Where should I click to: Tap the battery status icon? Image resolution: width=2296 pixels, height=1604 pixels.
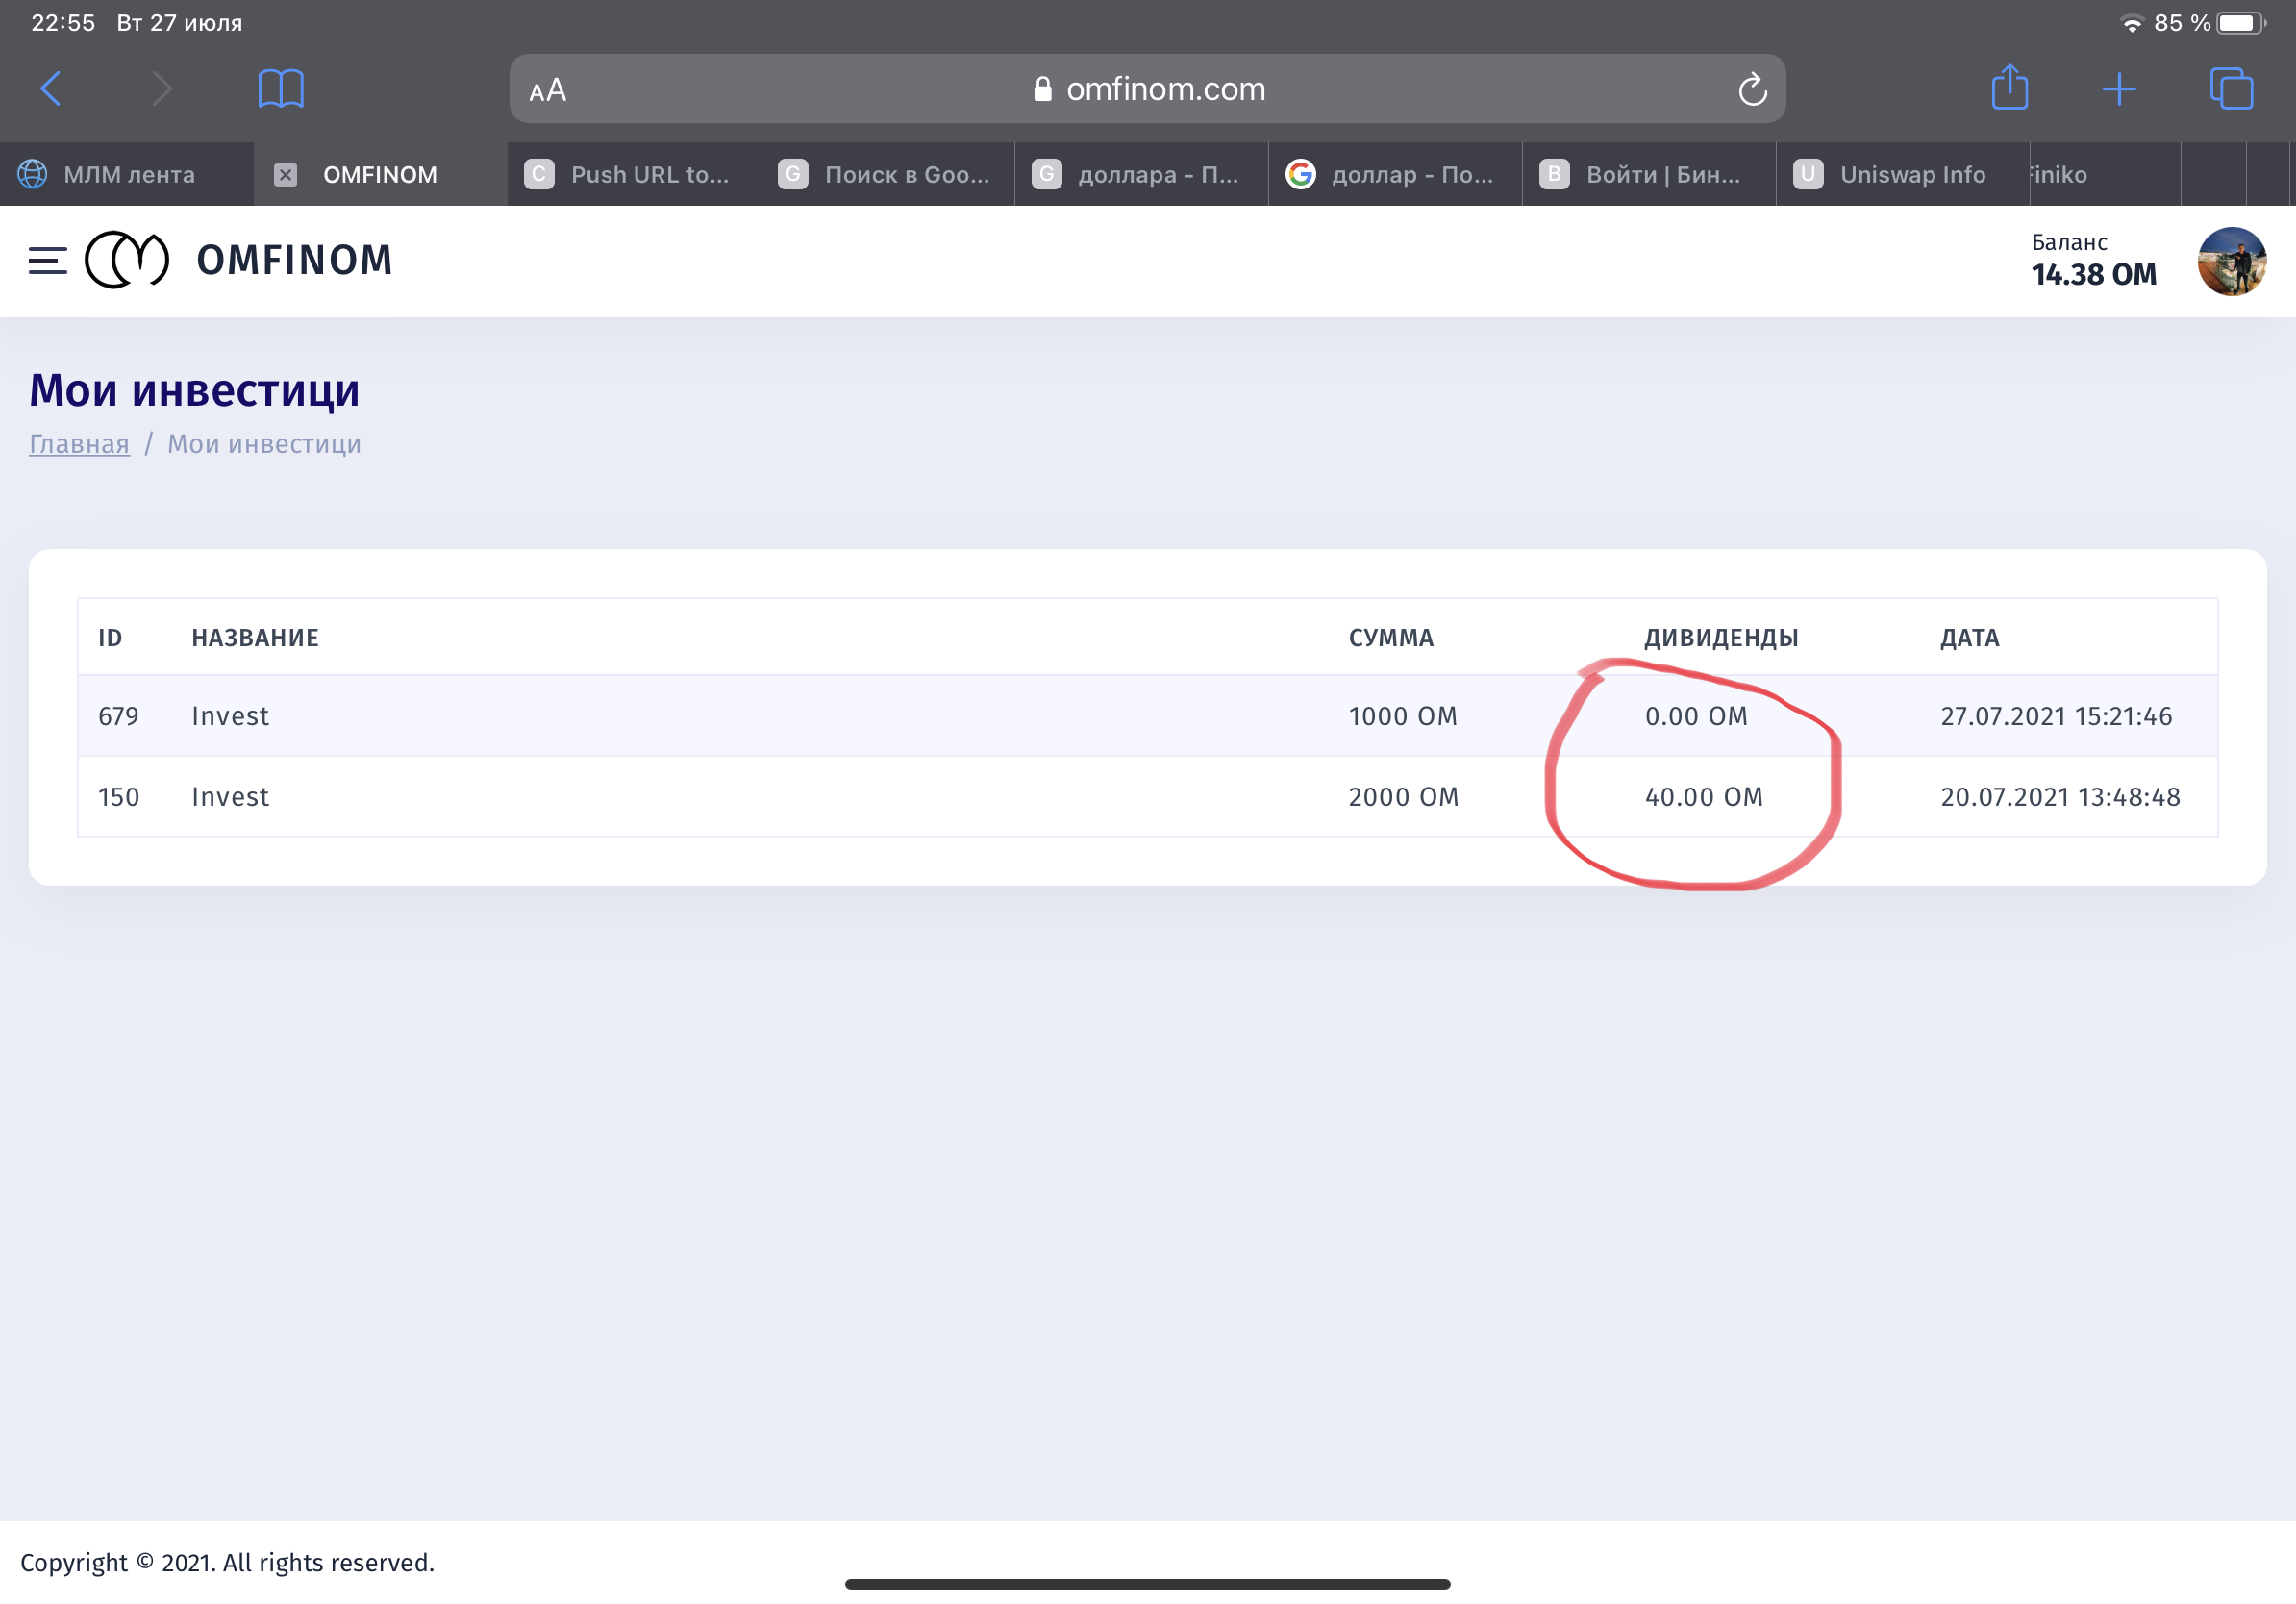[x=2241, y=23]
